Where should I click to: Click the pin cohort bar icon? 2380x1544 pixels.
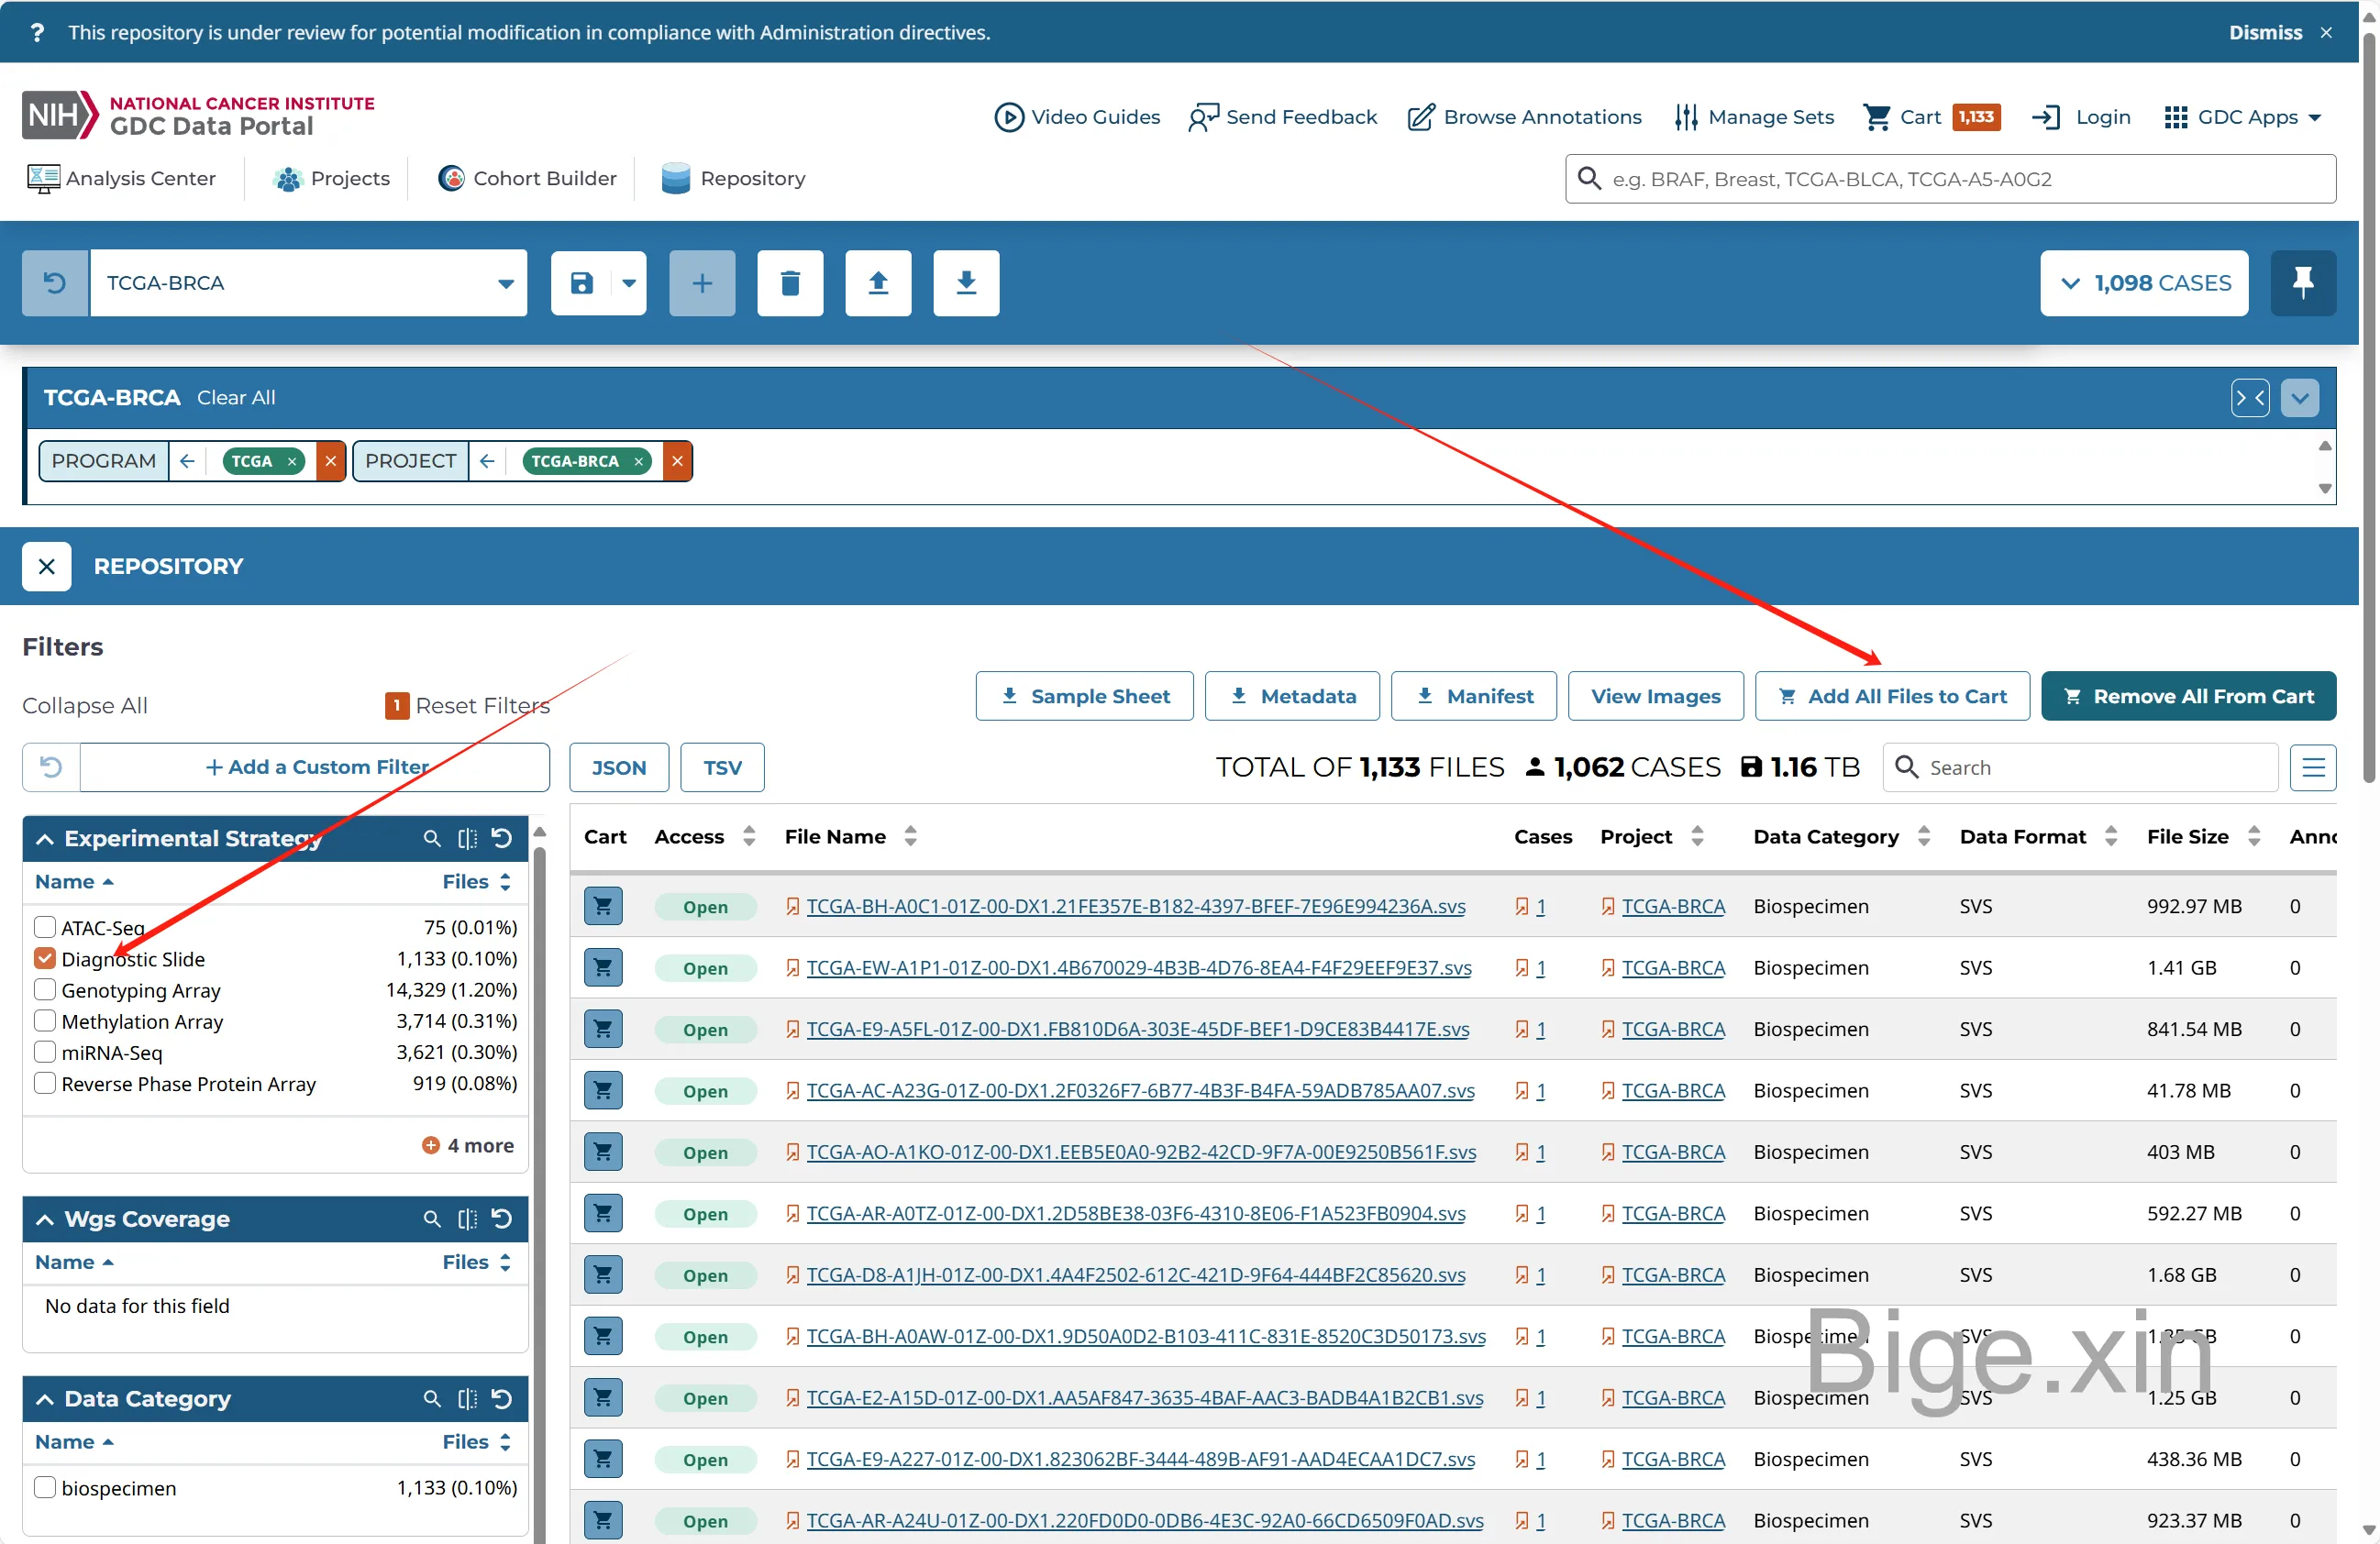click(2303, 283)
